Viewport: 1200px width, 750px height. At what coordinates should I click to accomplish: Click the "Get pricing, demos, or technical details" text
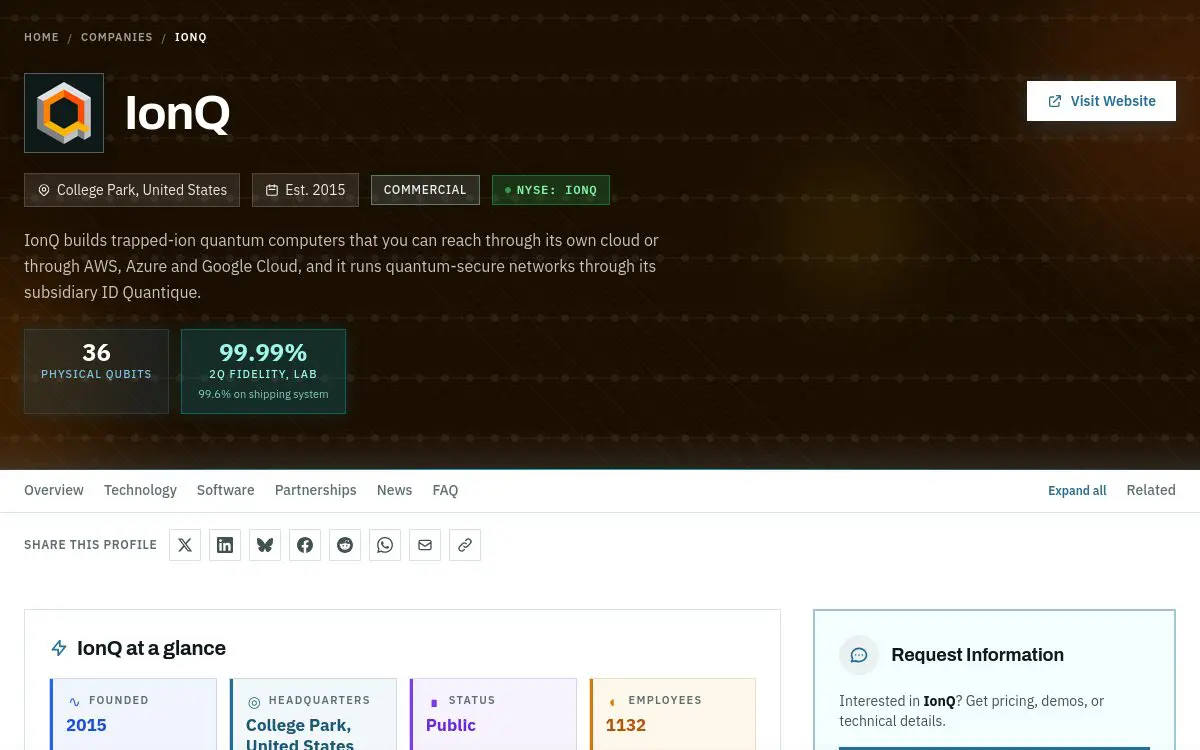970,711
